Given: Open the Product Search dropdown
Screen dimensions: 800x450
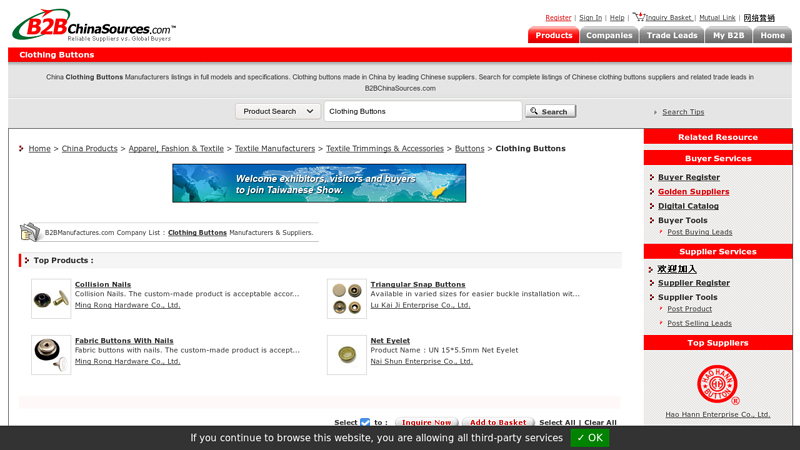Looking at the screenshot, I should coord(278,111).
